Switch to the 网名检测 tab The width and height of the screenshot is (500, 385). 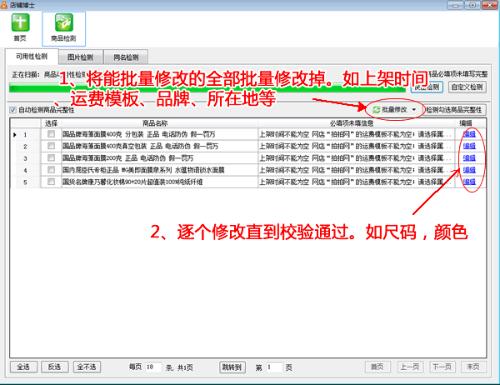coord(126,57)
